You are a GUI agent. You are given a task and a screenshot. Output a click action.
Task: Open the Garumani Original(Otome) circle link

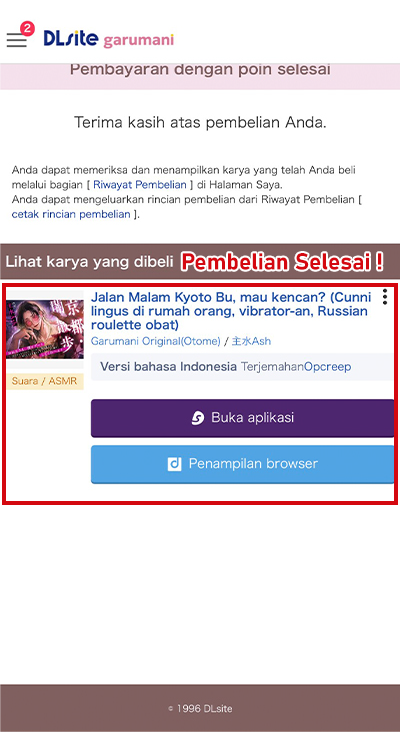pyautogui.click(x=155, y=341)
